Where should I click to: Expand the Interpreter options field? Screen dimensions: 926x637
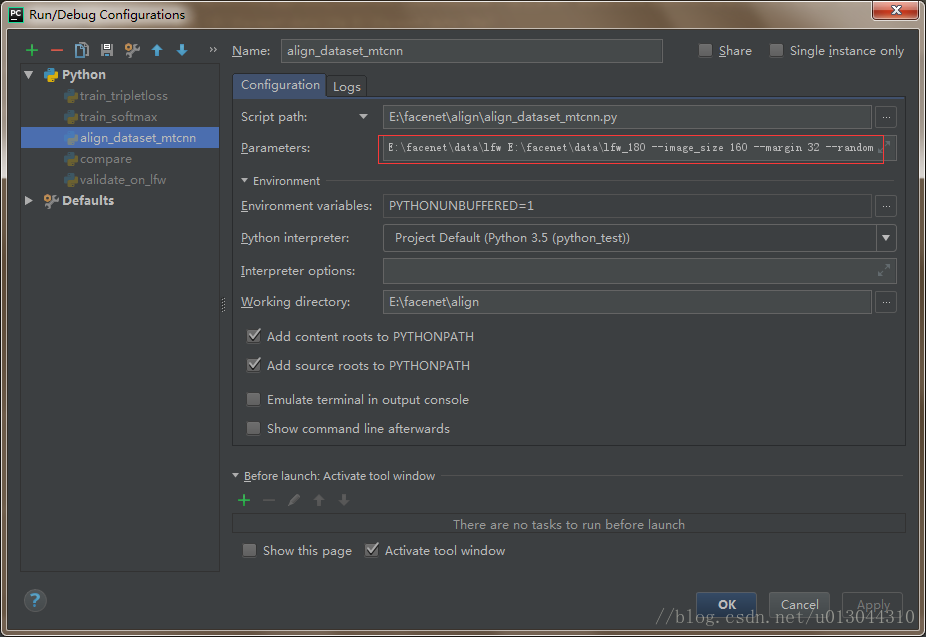point(884,270)
